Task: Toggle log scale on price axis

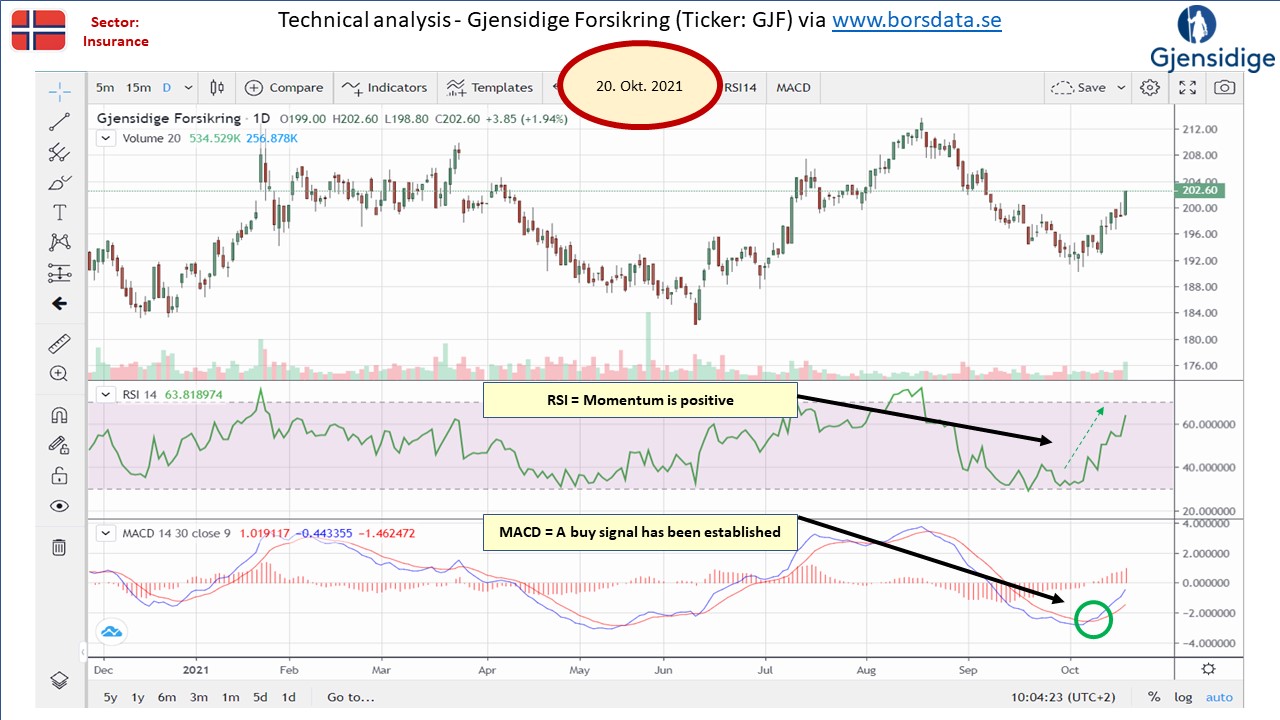Action: [x=1183, y=697]
